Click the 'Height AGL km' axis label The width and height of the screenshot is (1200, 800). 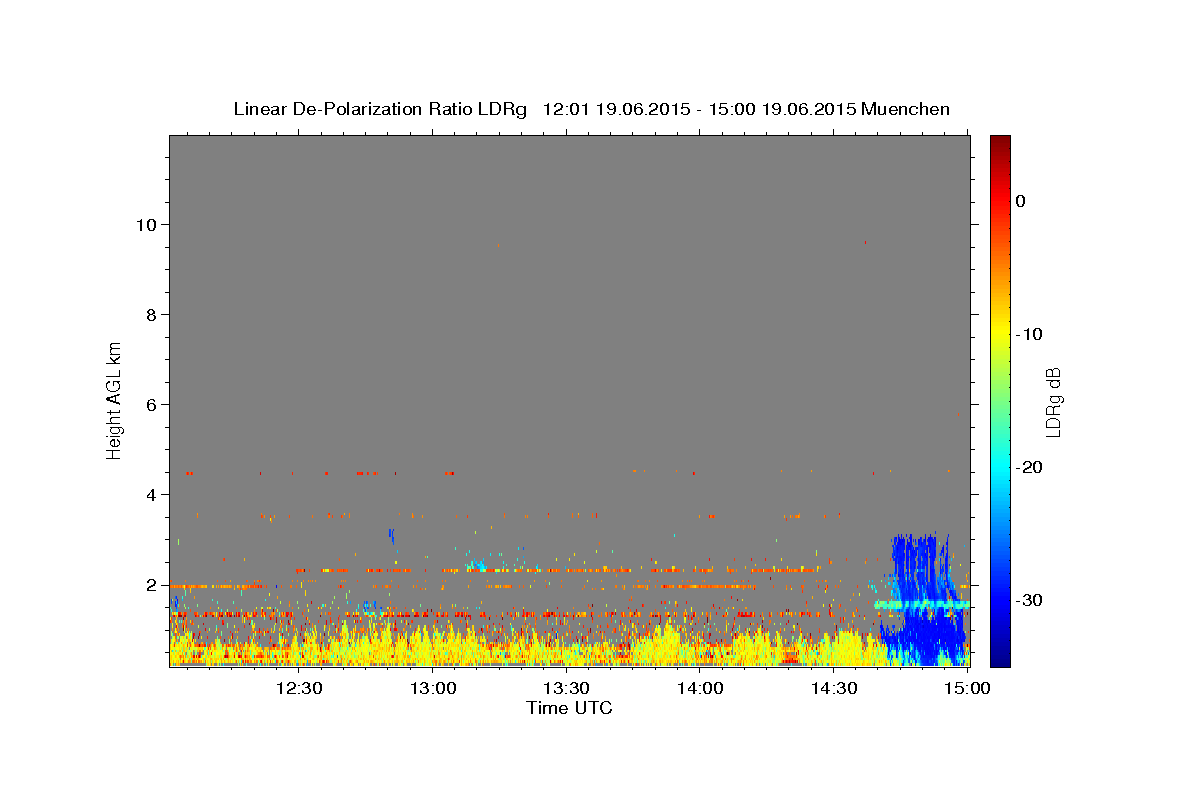tap(114, 399)
